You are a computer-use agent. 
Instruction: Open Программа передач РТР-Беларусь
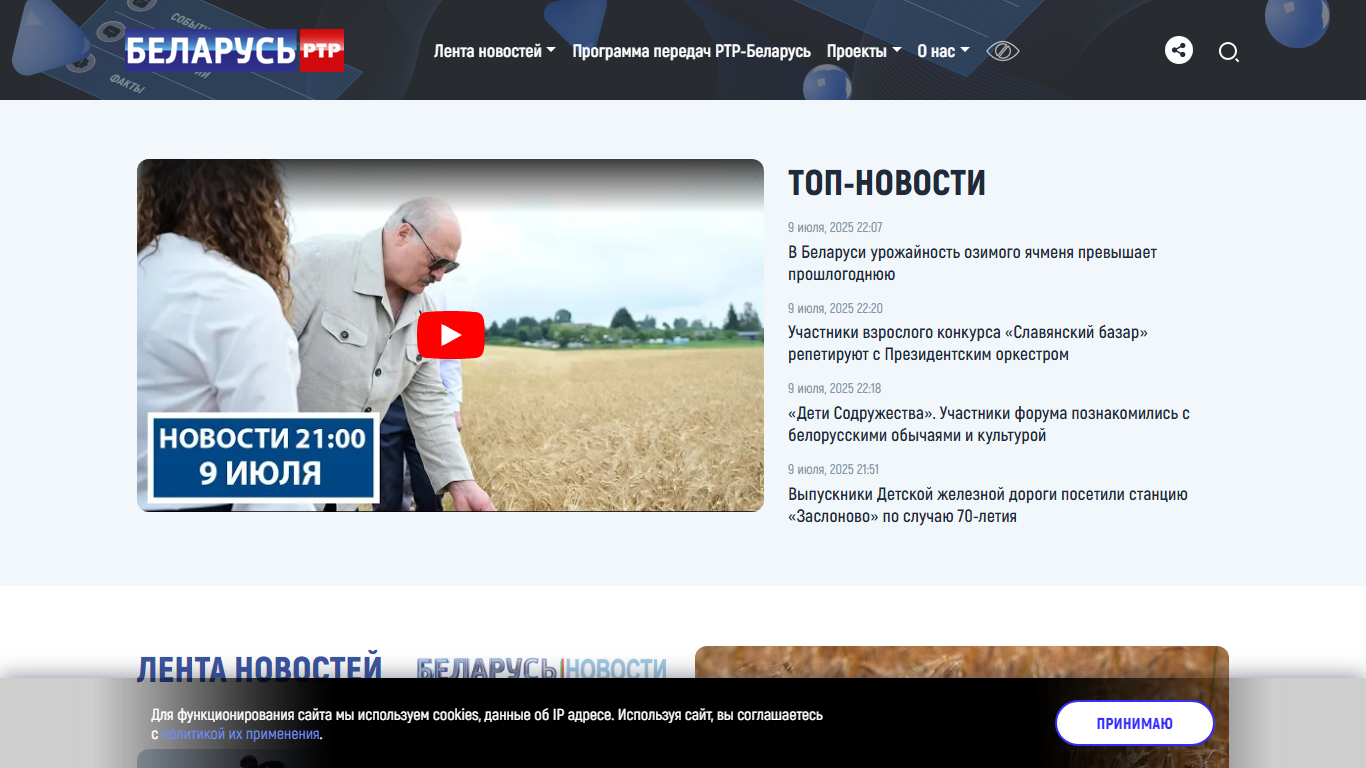click(691, 51)
